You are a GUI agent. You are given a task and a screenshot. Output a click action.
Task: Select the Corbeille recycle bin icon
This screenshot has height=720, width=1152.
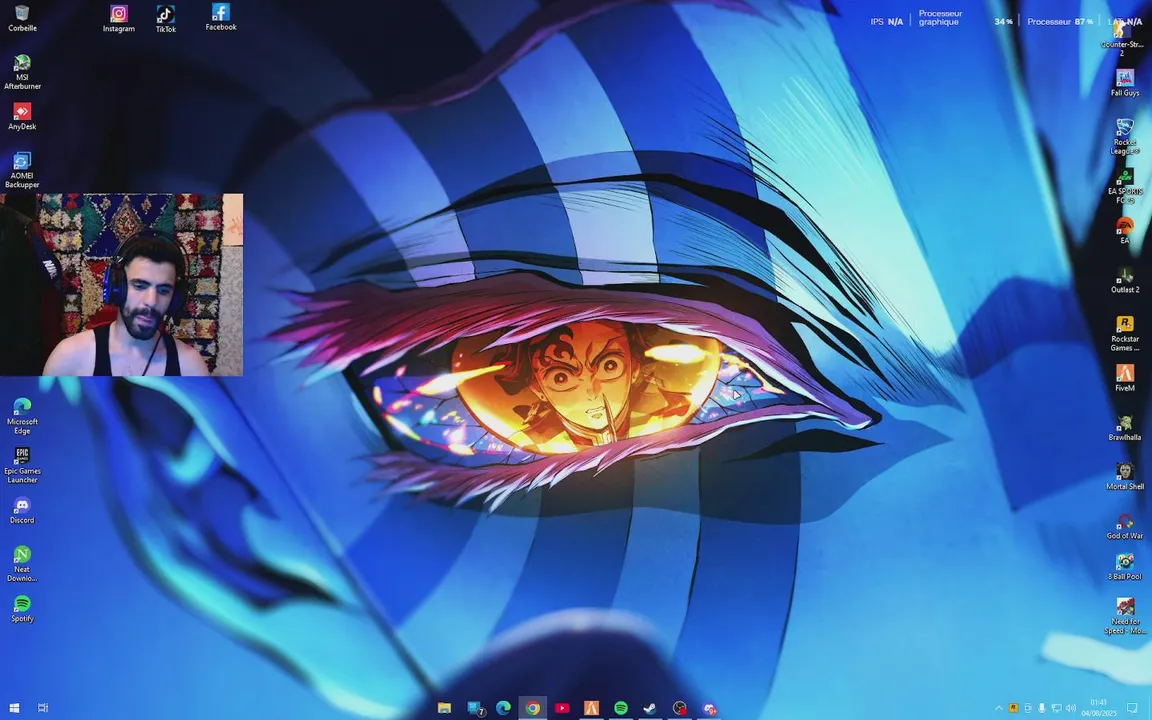point(22,18)
